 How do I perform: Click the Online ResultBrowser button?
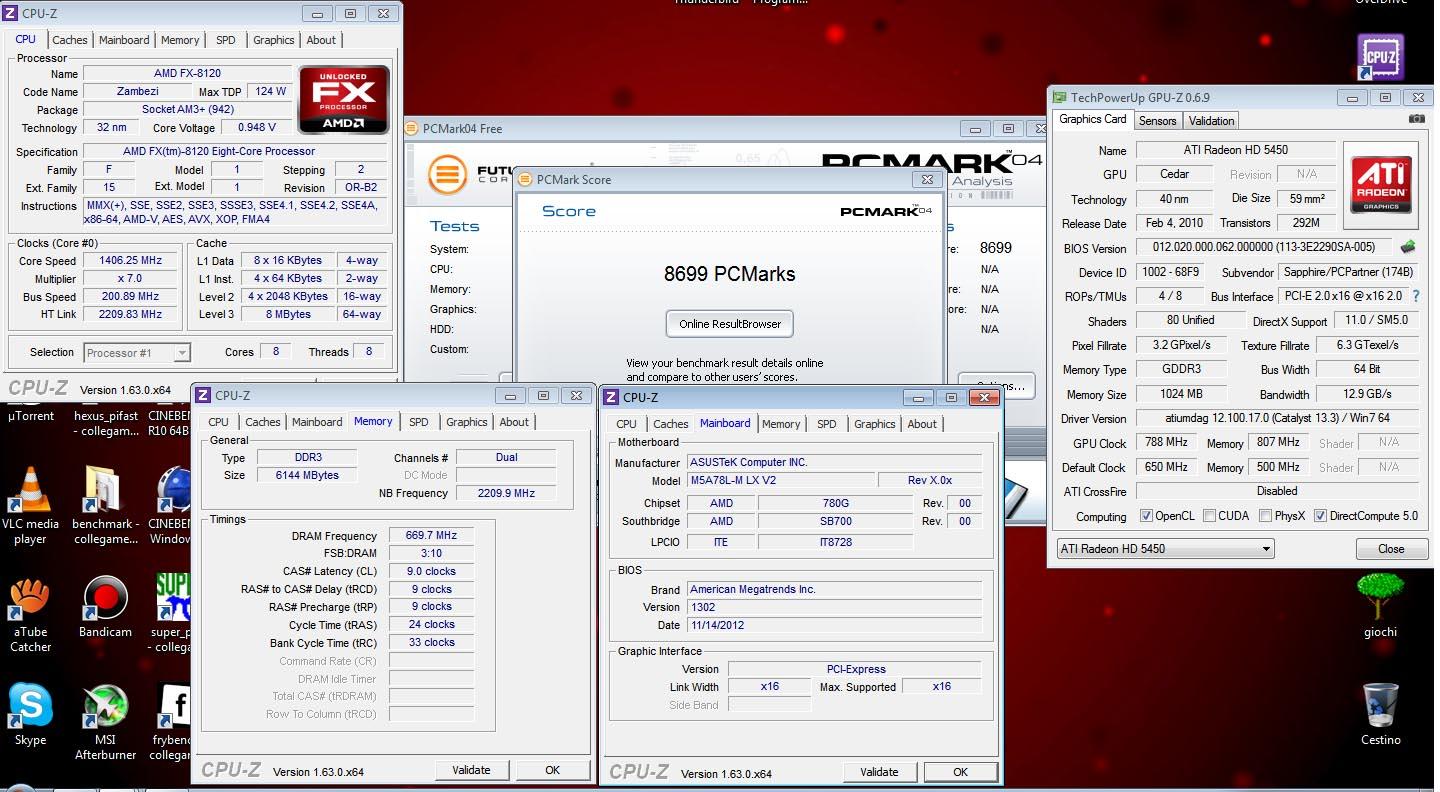730,324
